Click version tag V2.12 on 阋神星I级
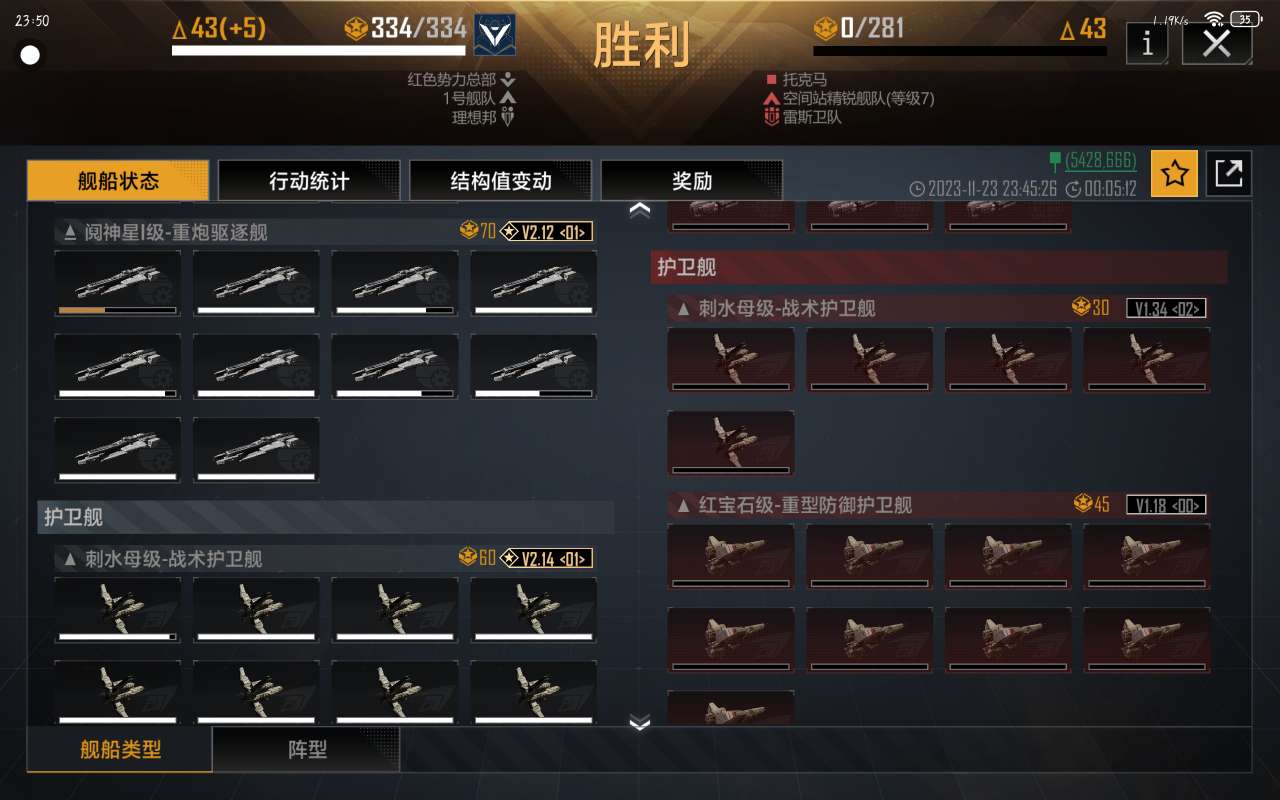The height and width of the screenshot is (800, 1280). [x=547, y=232]
